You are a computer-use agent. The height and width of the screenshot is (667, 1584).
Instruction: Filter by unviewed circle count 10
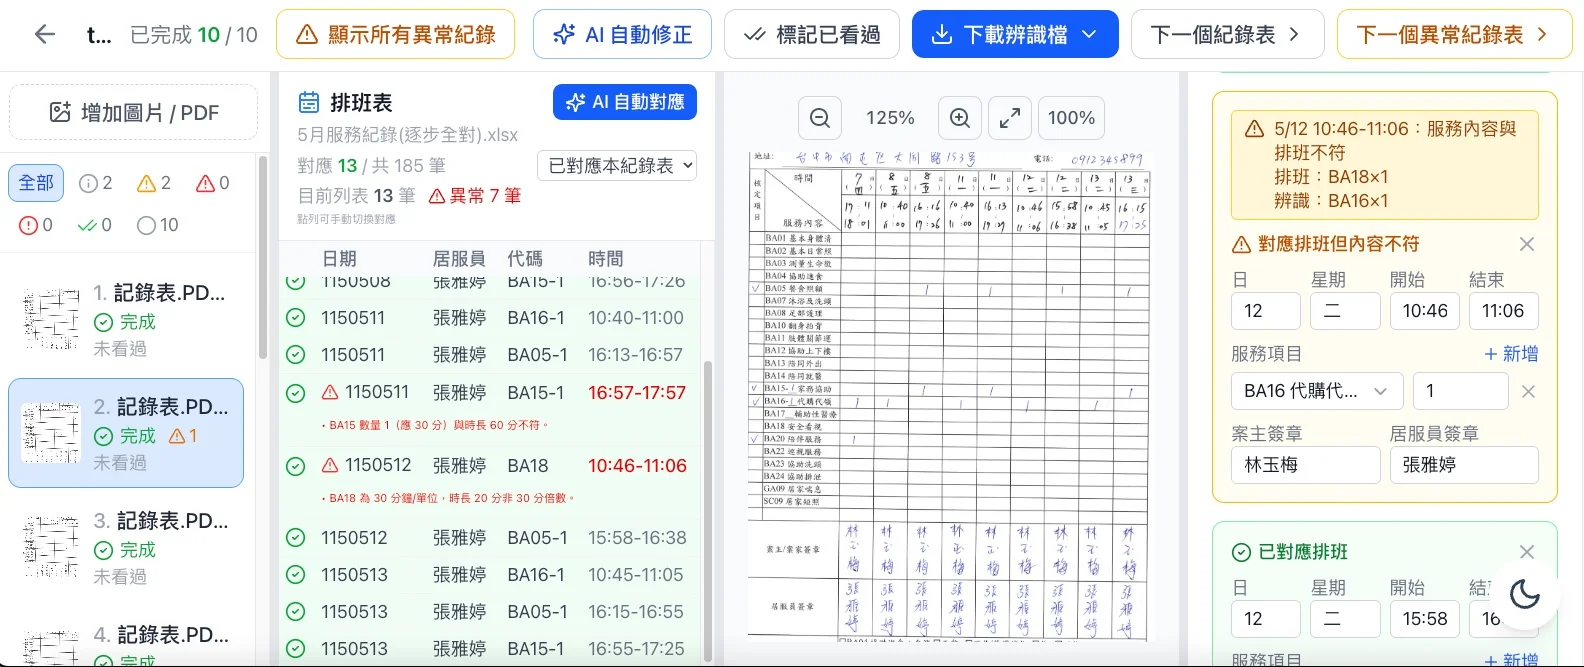(x=157, y=225)
